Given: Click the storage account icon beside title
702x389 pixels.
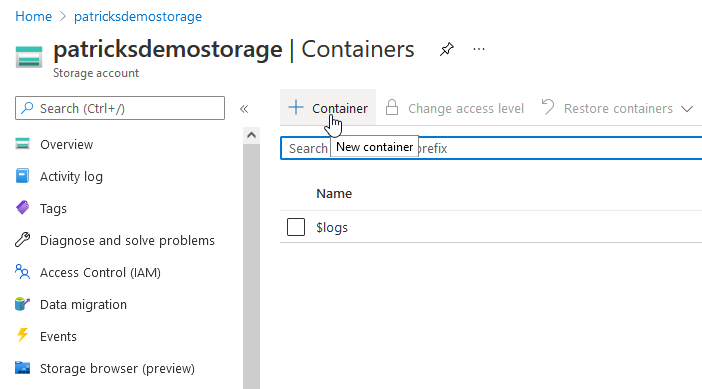Looking at the screenshot, I should click(29, 57).
